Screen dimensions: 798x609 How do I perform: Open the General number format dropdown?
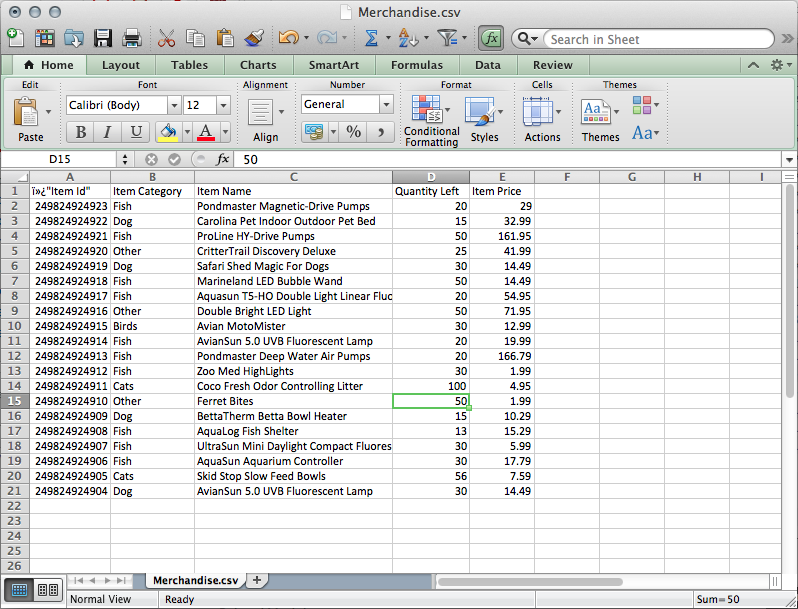(386, 104)
